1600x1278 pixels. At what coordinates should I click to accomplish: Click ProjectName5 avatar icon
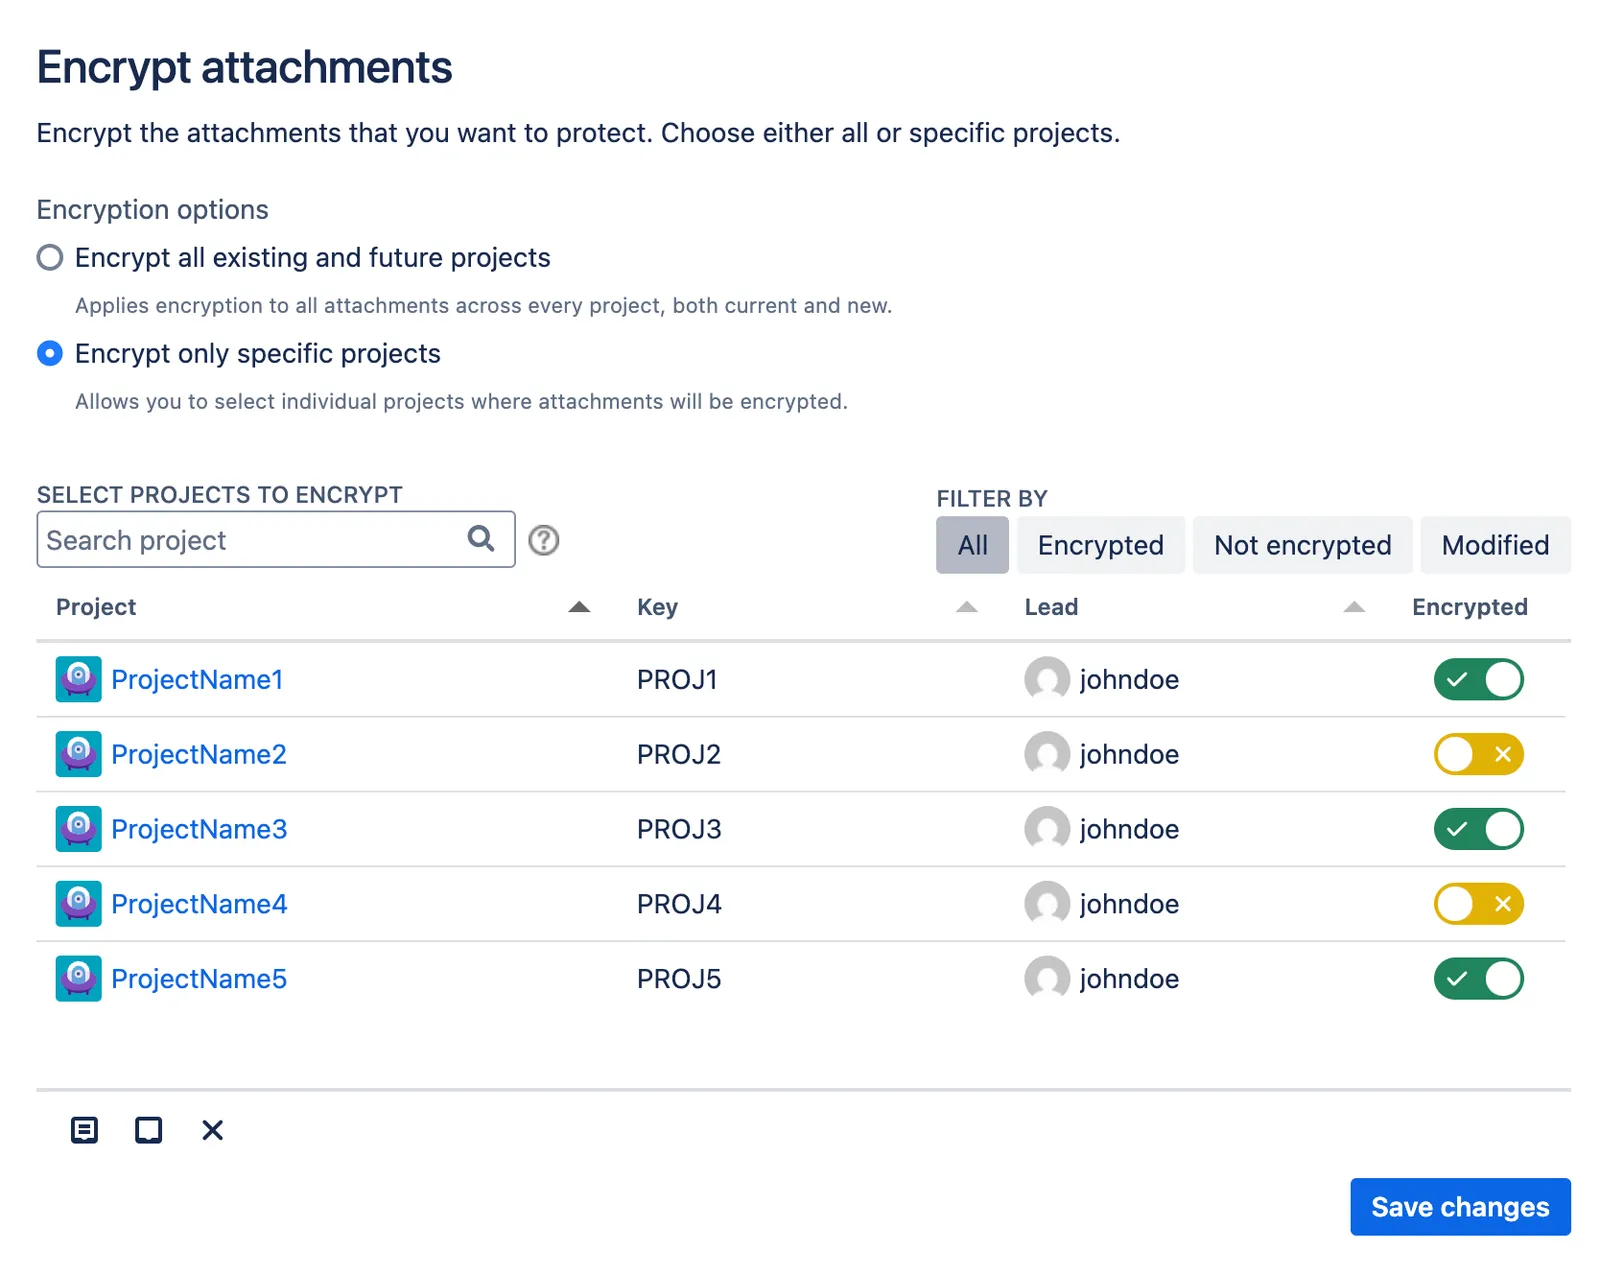pos(78,979)
